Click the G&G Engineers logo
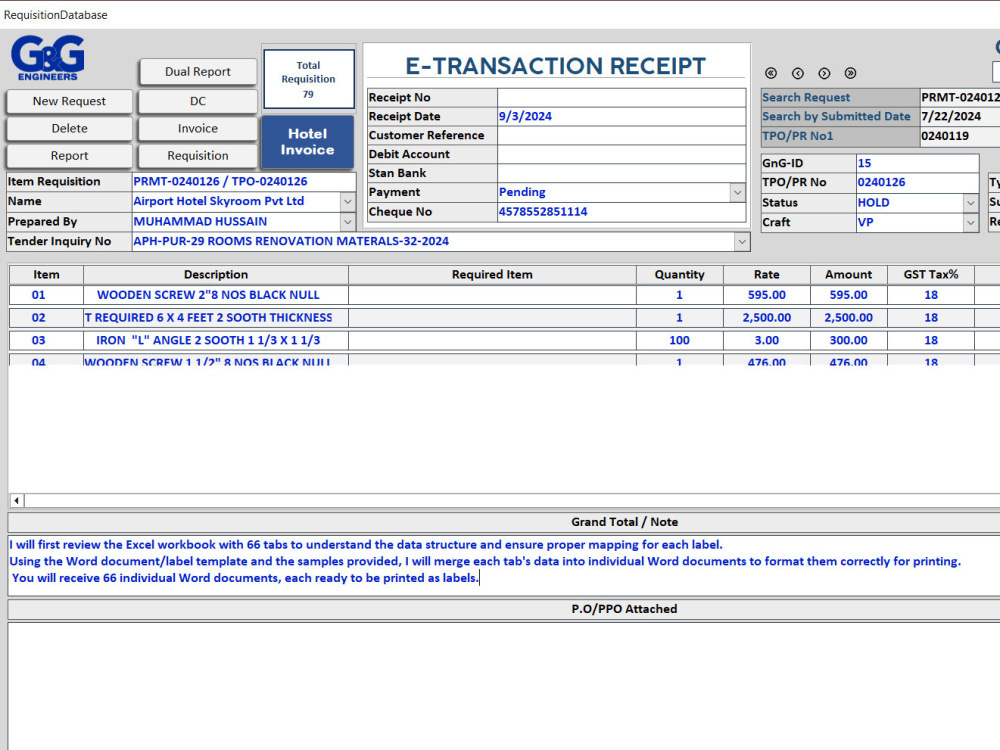Viewport: 1000px width, 750px height. 48,57
